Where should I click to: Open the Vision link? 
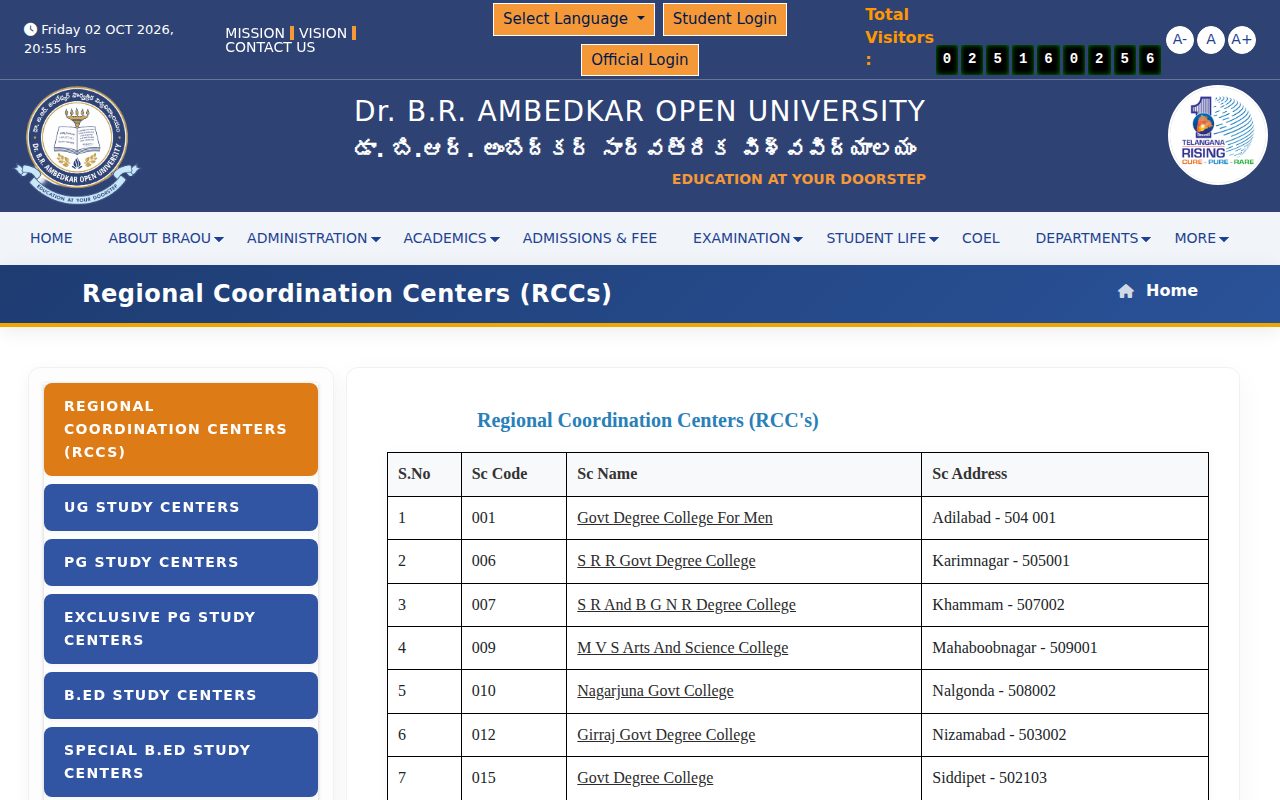[x=323, y=33]
